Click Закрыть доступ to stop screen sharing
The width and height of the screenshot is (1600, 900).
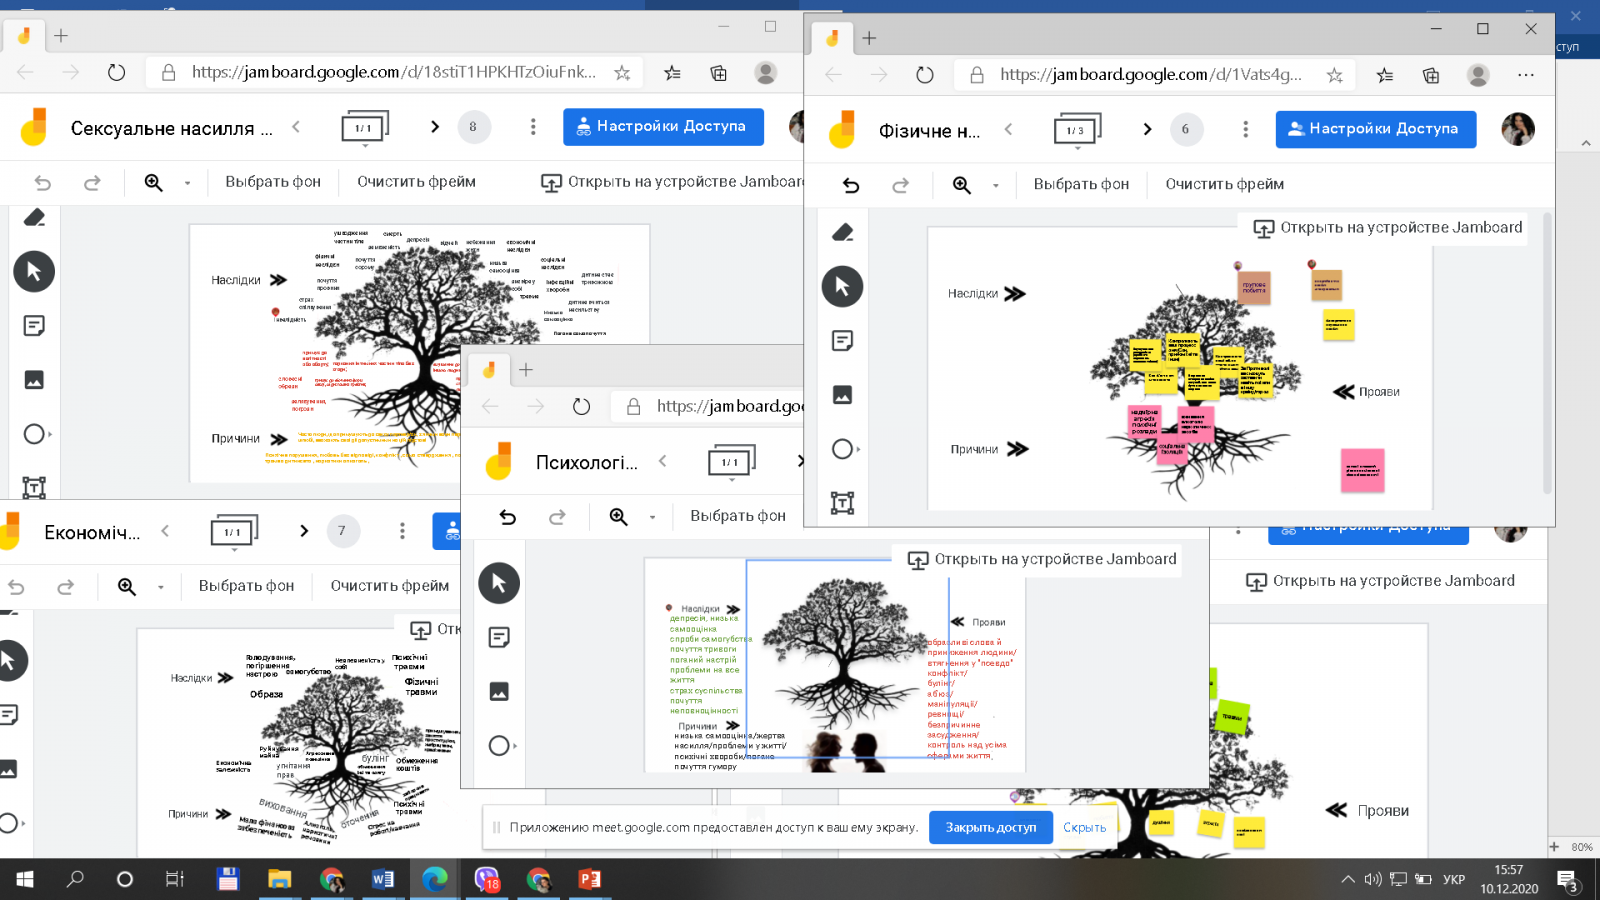coord(991,828)
